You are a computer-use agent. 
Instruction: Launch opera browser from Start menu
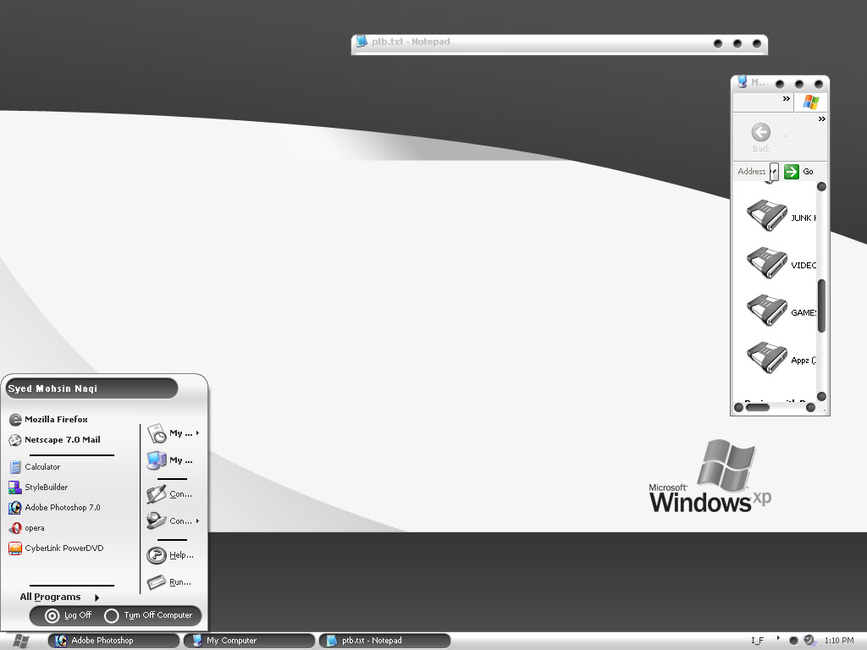27,528
